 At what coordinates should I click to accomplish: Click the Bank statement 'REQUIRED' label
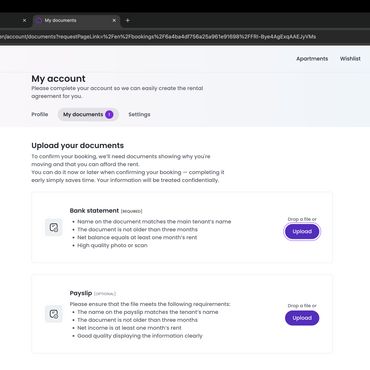point(131,211)
